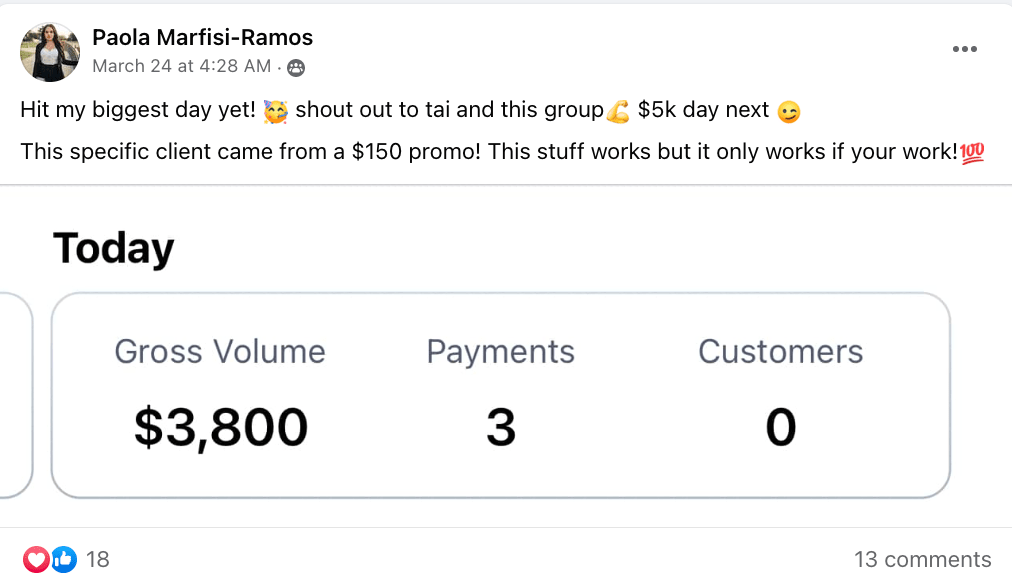The width and height of the screenshot is (1012, 586).
Task: Click the heart love reaction icon
Action: coord(36,559)
